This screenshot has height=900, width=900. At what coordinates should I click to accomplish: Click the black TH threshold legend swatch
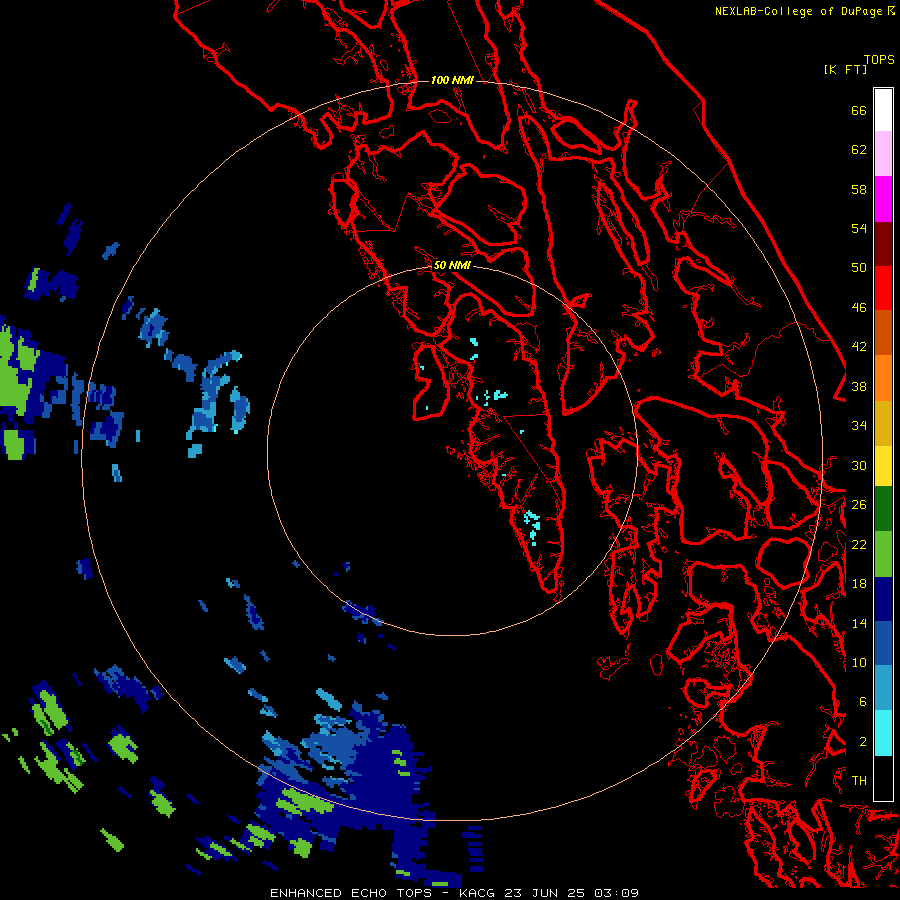(883, 778)
